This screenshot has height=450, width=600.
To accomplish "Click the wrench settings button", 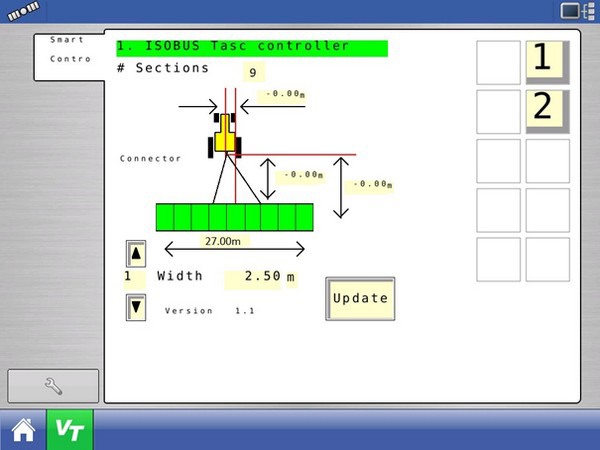I will pyautogui.click(x=54, y=385).
